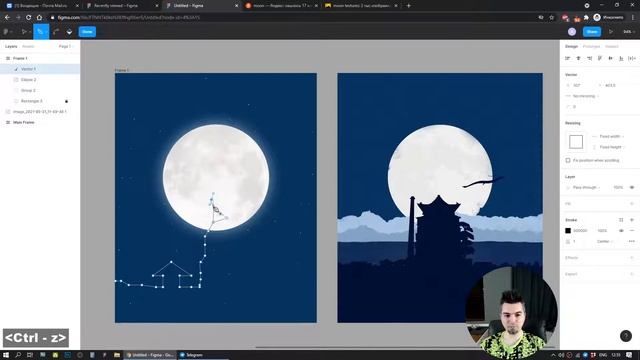
Task: Open advanced stroke options ellipsis
Action: 632,241
